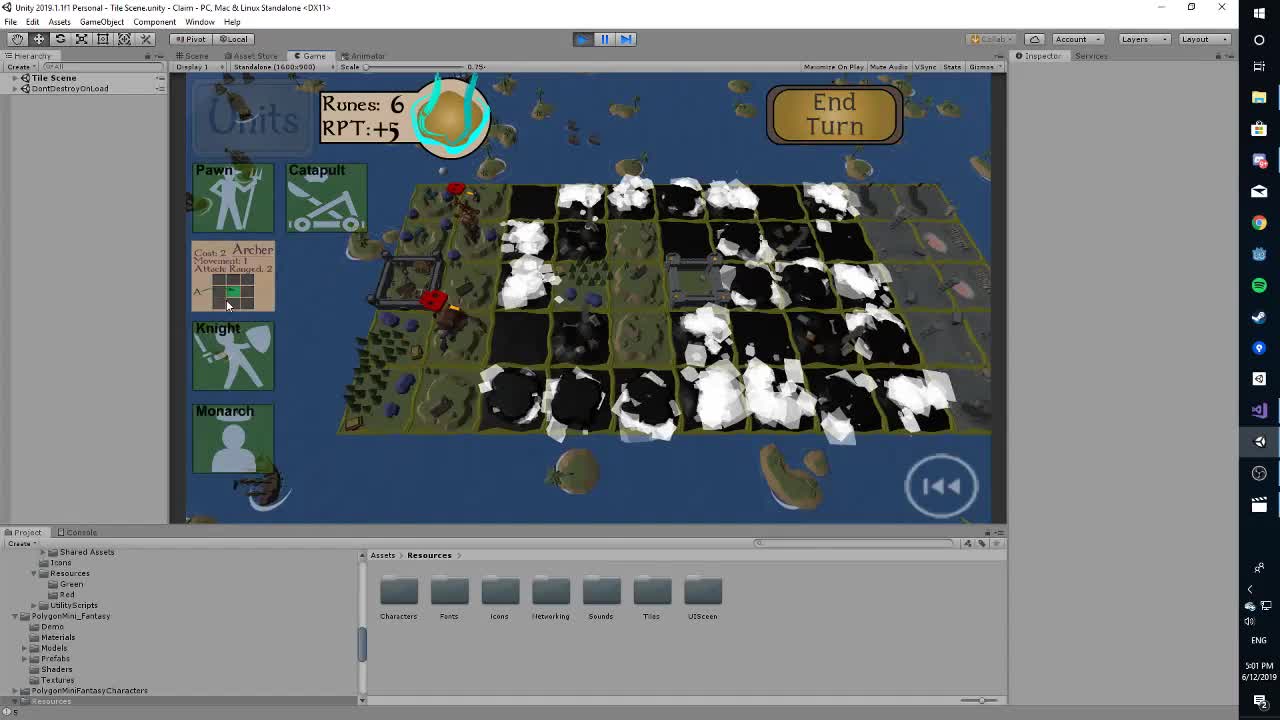Image resolution: width=1280 pixels, height=720 pixels.
Task: Click the Play button
Action: pos(583,39)
